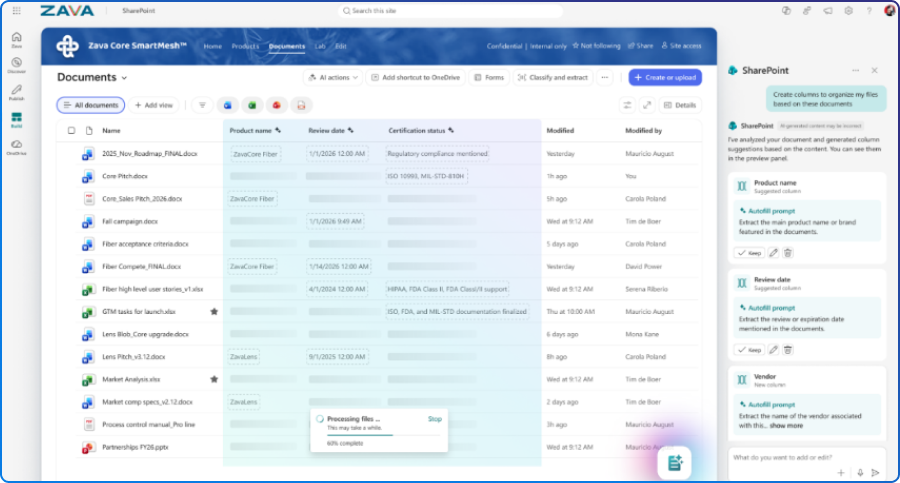Open the help question mark icon
This screenshot has width=900, height=483.
tap(869, 10)
